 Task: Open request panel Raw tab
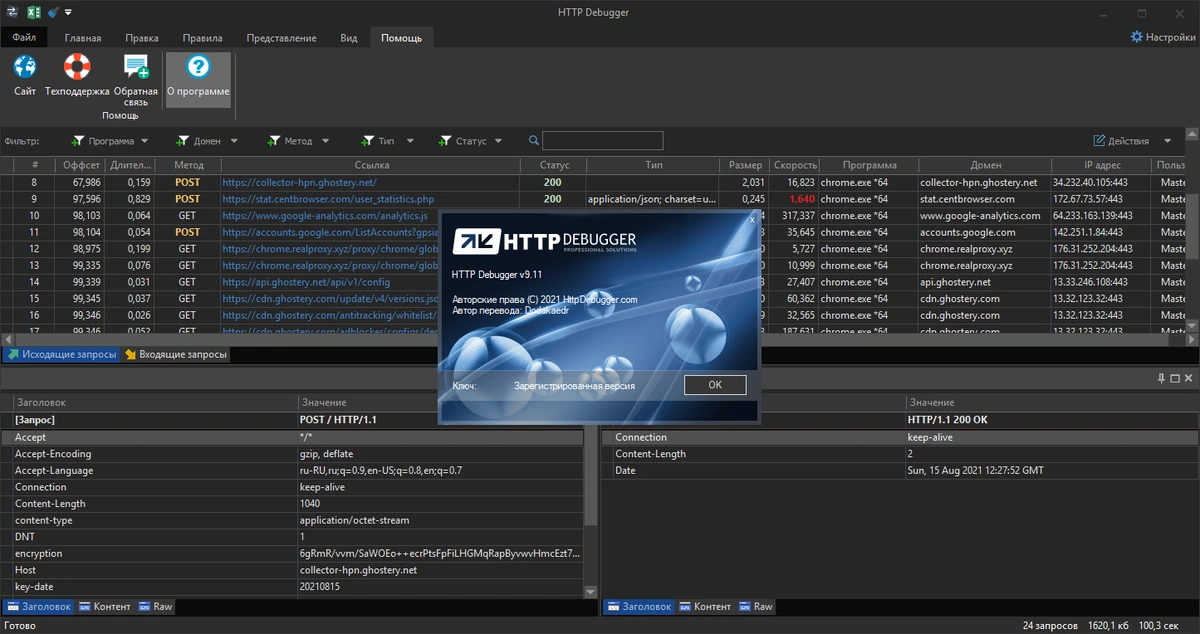pyautogui.click(x=155, y=606)
